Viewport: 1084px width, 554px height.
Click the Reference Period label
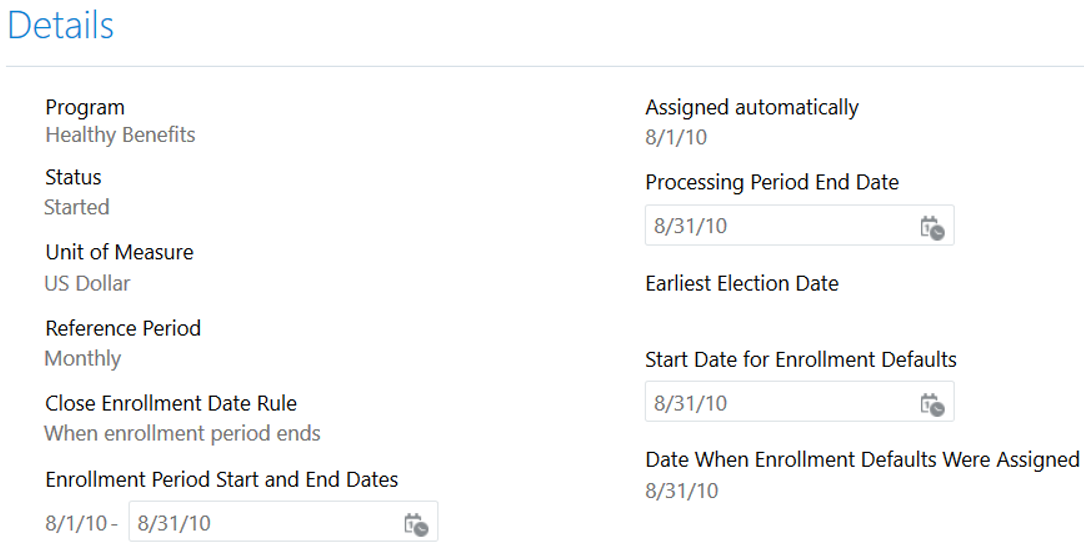click(x=123, y=328)
